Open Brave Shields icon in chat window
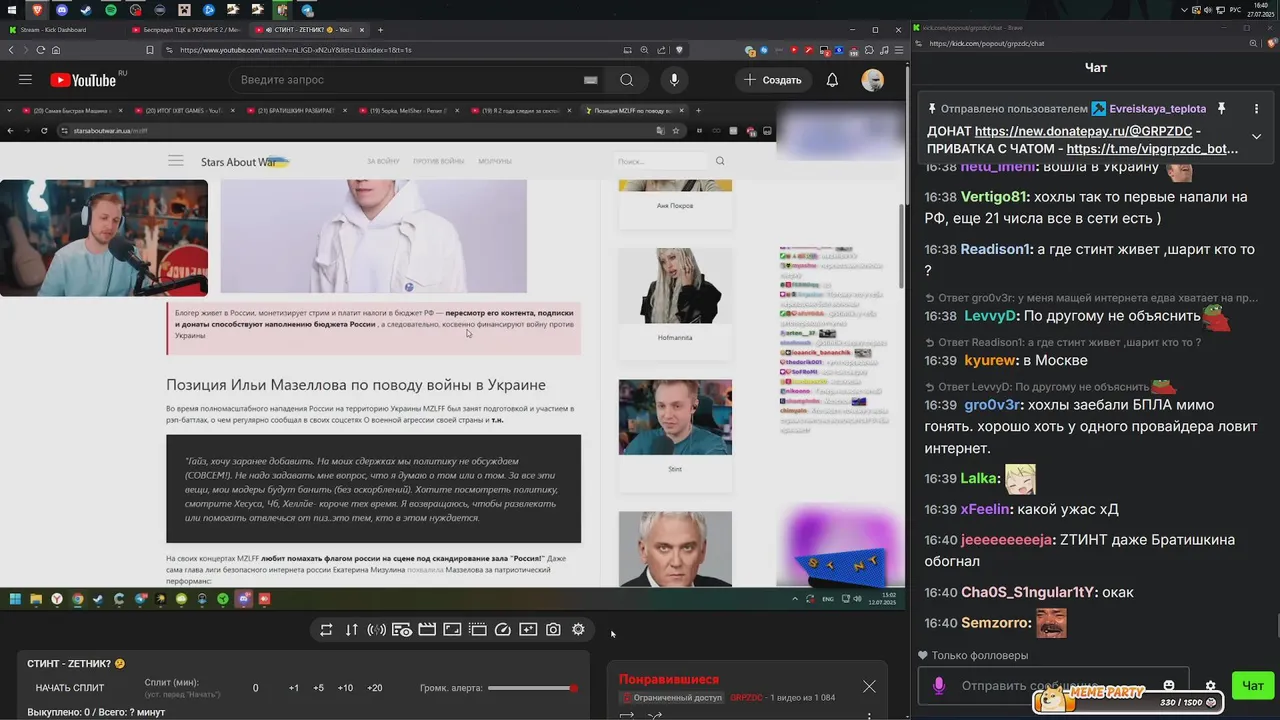The width and height of the screenshot is (1280, 720). [x=1272, y=43]
